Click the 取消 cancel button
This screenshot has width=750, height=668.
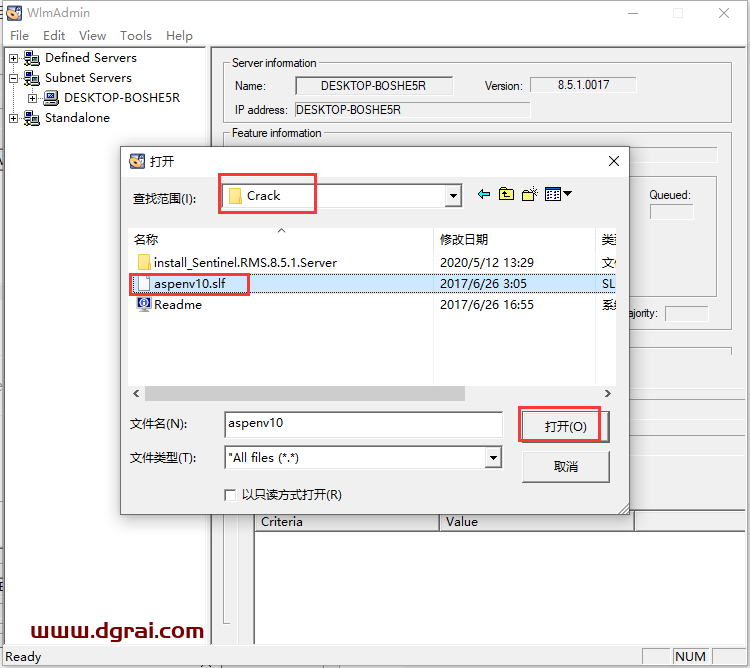pos(565,466)
